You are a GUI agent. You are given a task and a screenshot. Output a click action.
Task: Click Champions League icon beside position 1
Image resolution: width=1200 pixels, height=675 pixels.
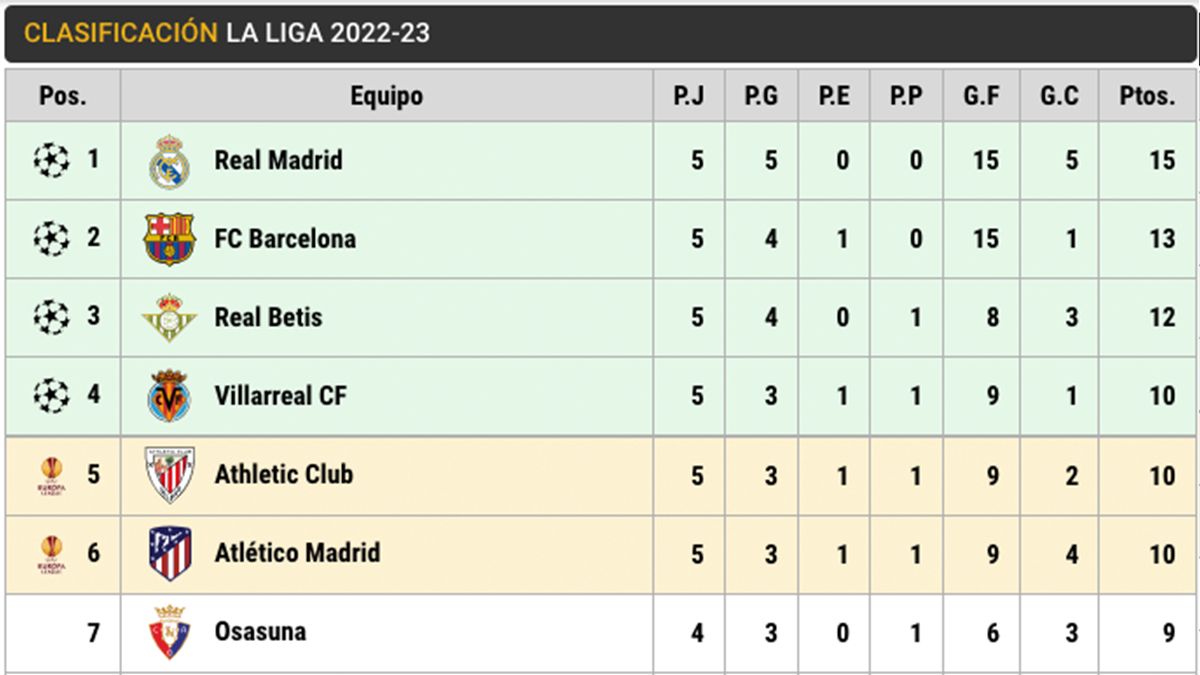51,160
